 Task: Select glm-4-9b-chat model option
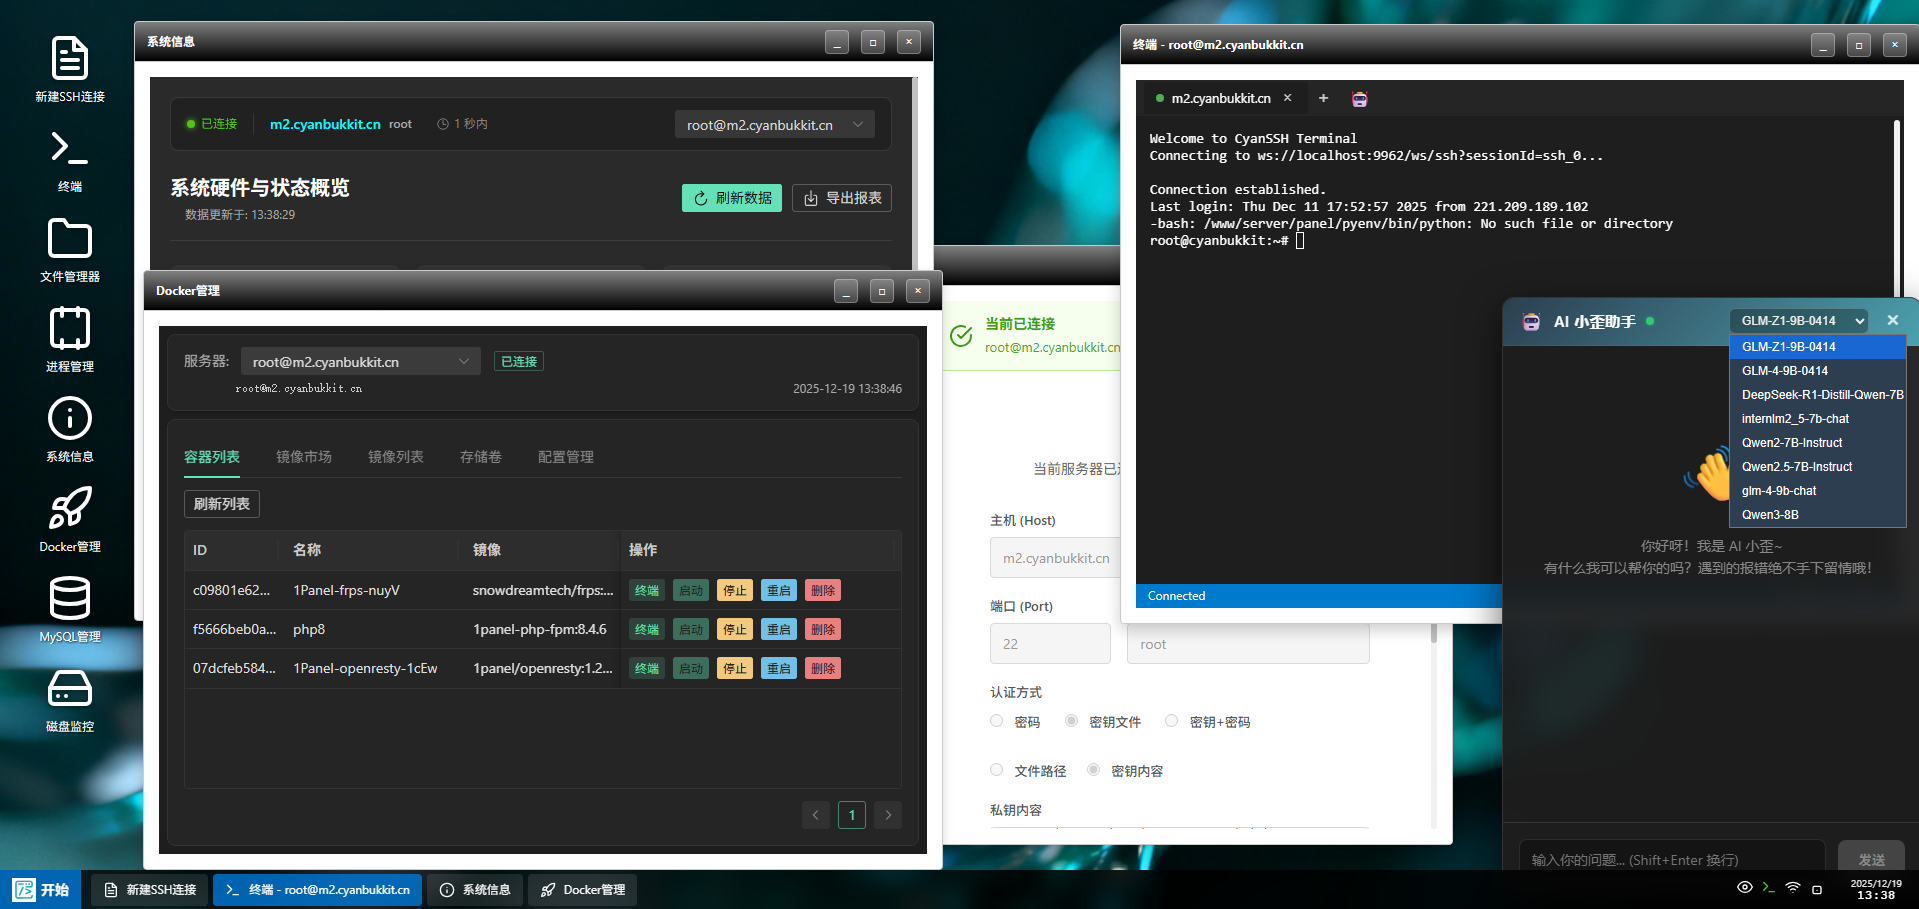(1818, 491)
